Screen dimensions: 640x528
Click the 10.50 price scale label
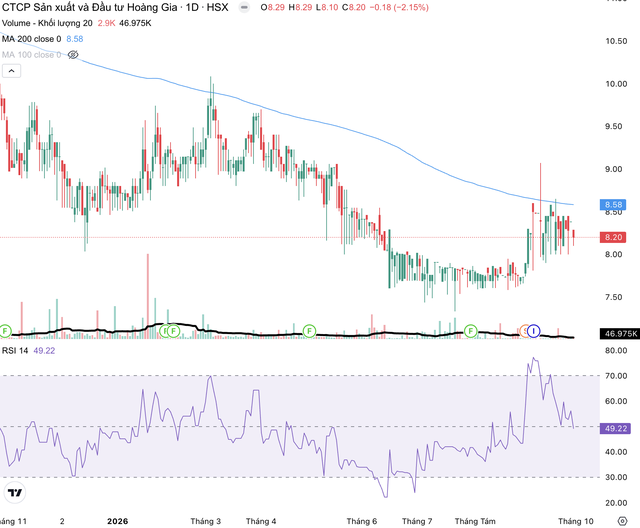[x=616, y=41]
